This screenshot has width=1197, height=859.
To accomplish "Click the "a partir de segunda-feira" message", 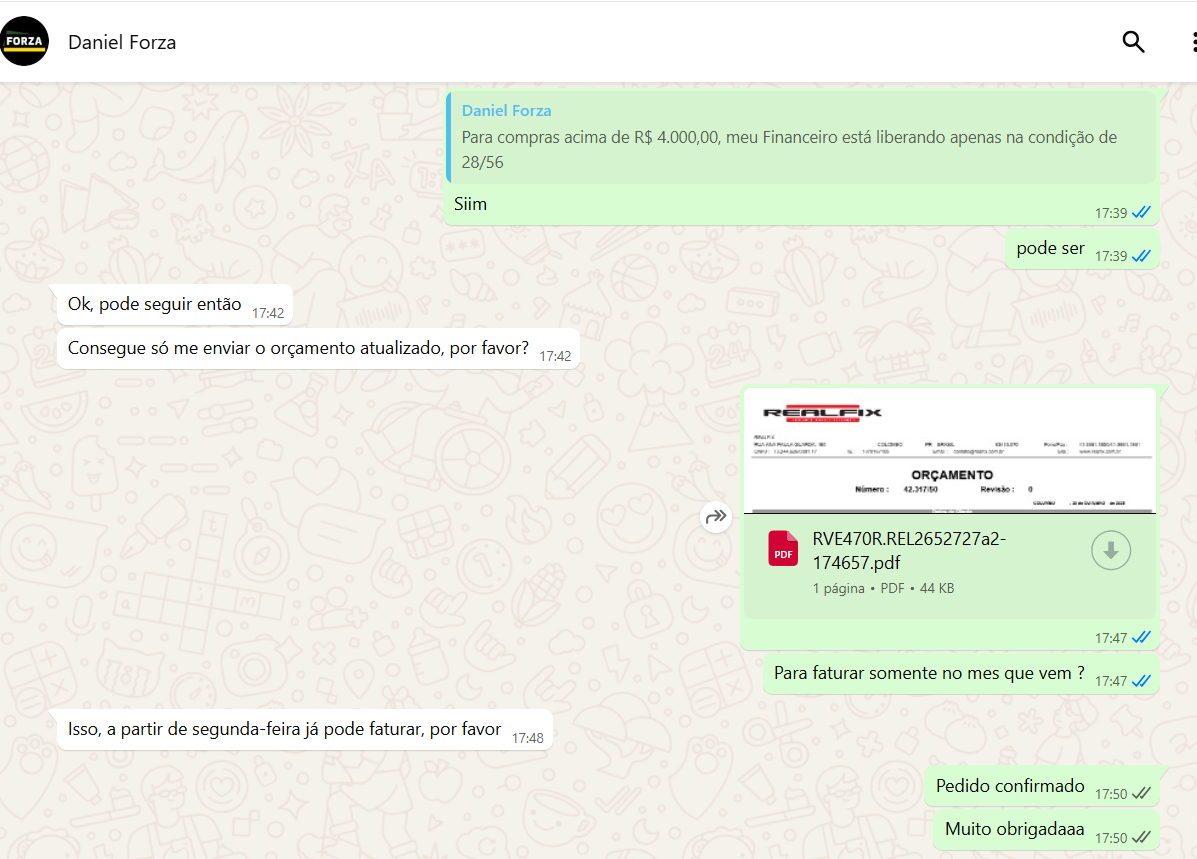I will point(284,729).
